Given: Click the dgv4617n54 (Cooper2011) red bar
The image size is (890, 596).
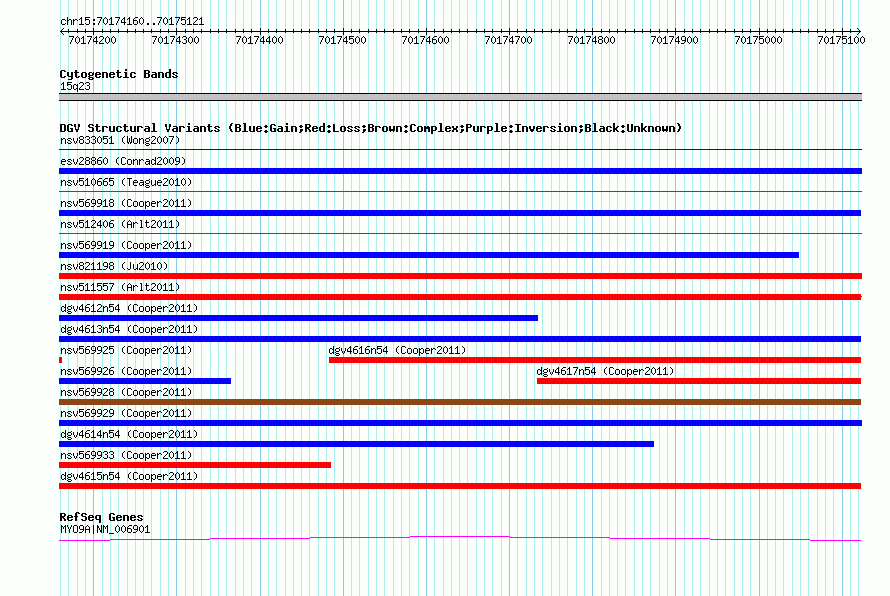Looking at the screenshot, I should point(699,381).
